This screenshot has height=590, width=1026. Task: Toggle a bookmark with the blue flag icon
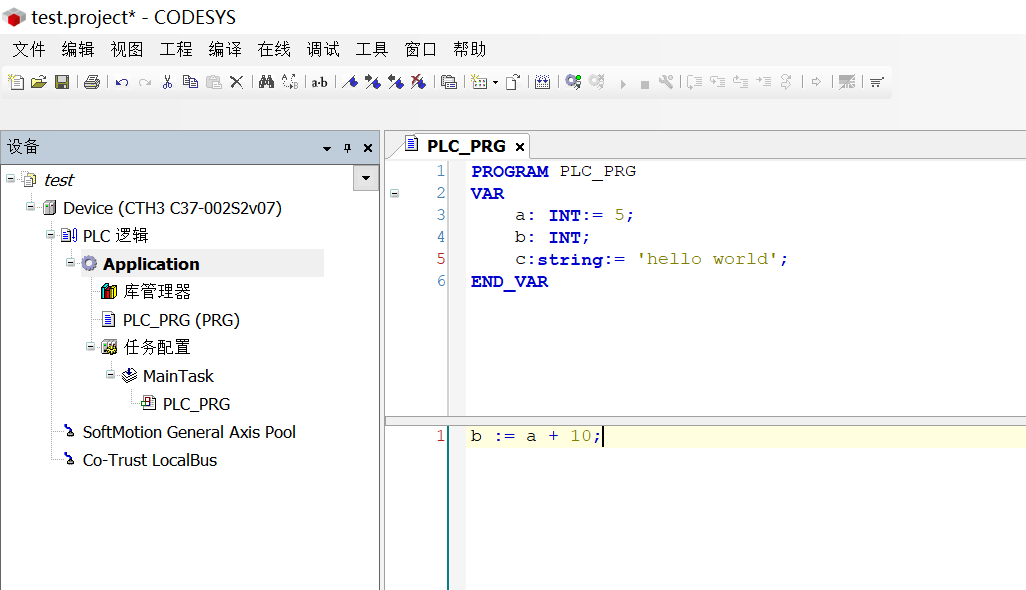348,81
